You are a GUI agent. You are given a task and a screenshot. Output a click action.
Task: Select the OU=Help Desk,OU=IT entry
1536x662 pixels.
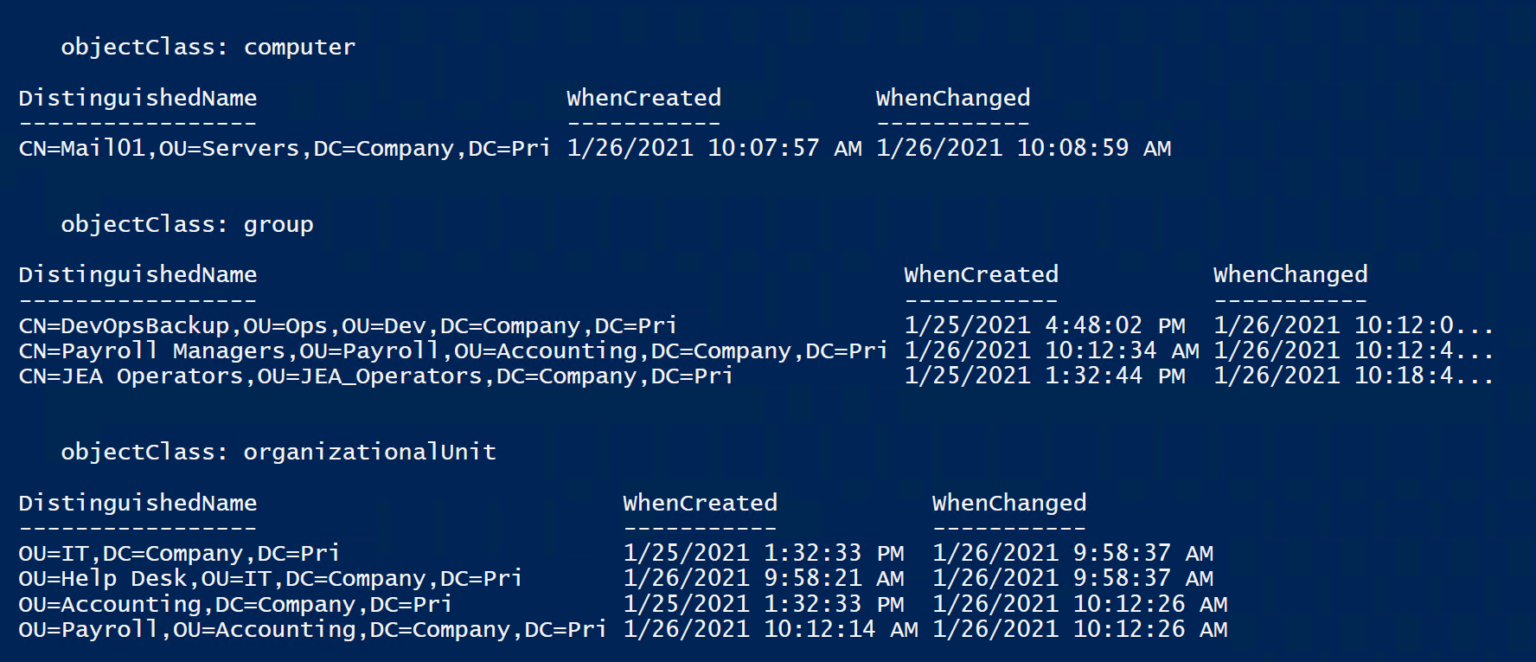(x=270, y=578)
